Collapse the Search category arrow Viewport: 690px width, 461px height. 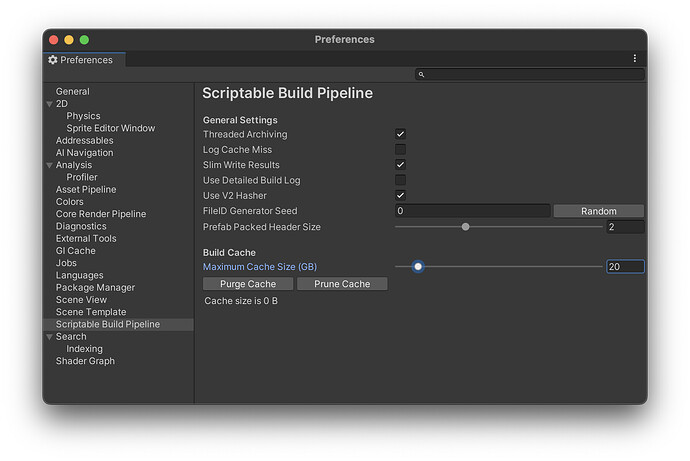tap(49, 337)
